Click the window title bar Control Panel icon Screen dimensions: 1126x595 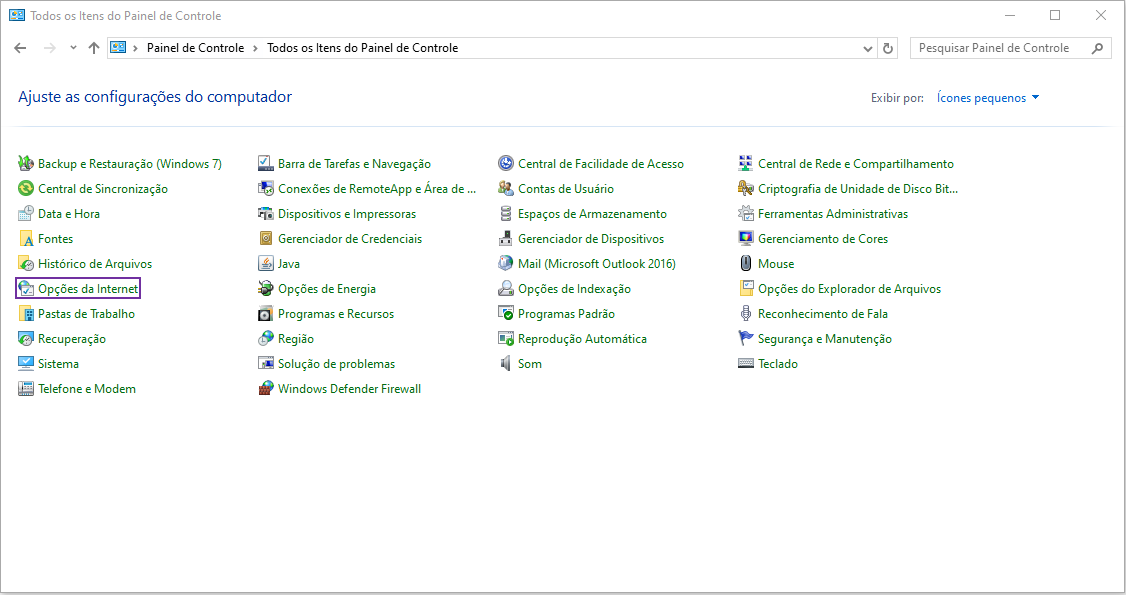pos(17,15)
